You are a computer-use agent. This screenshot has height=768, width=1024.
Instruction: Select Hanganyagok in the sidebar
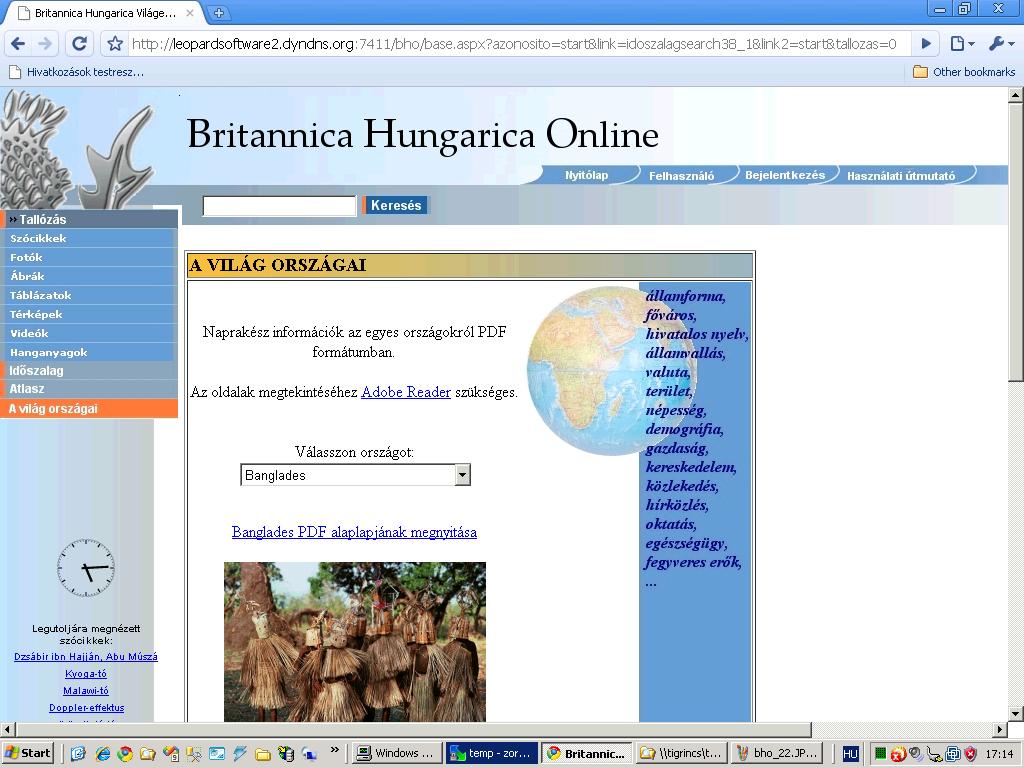coord(89,352)
